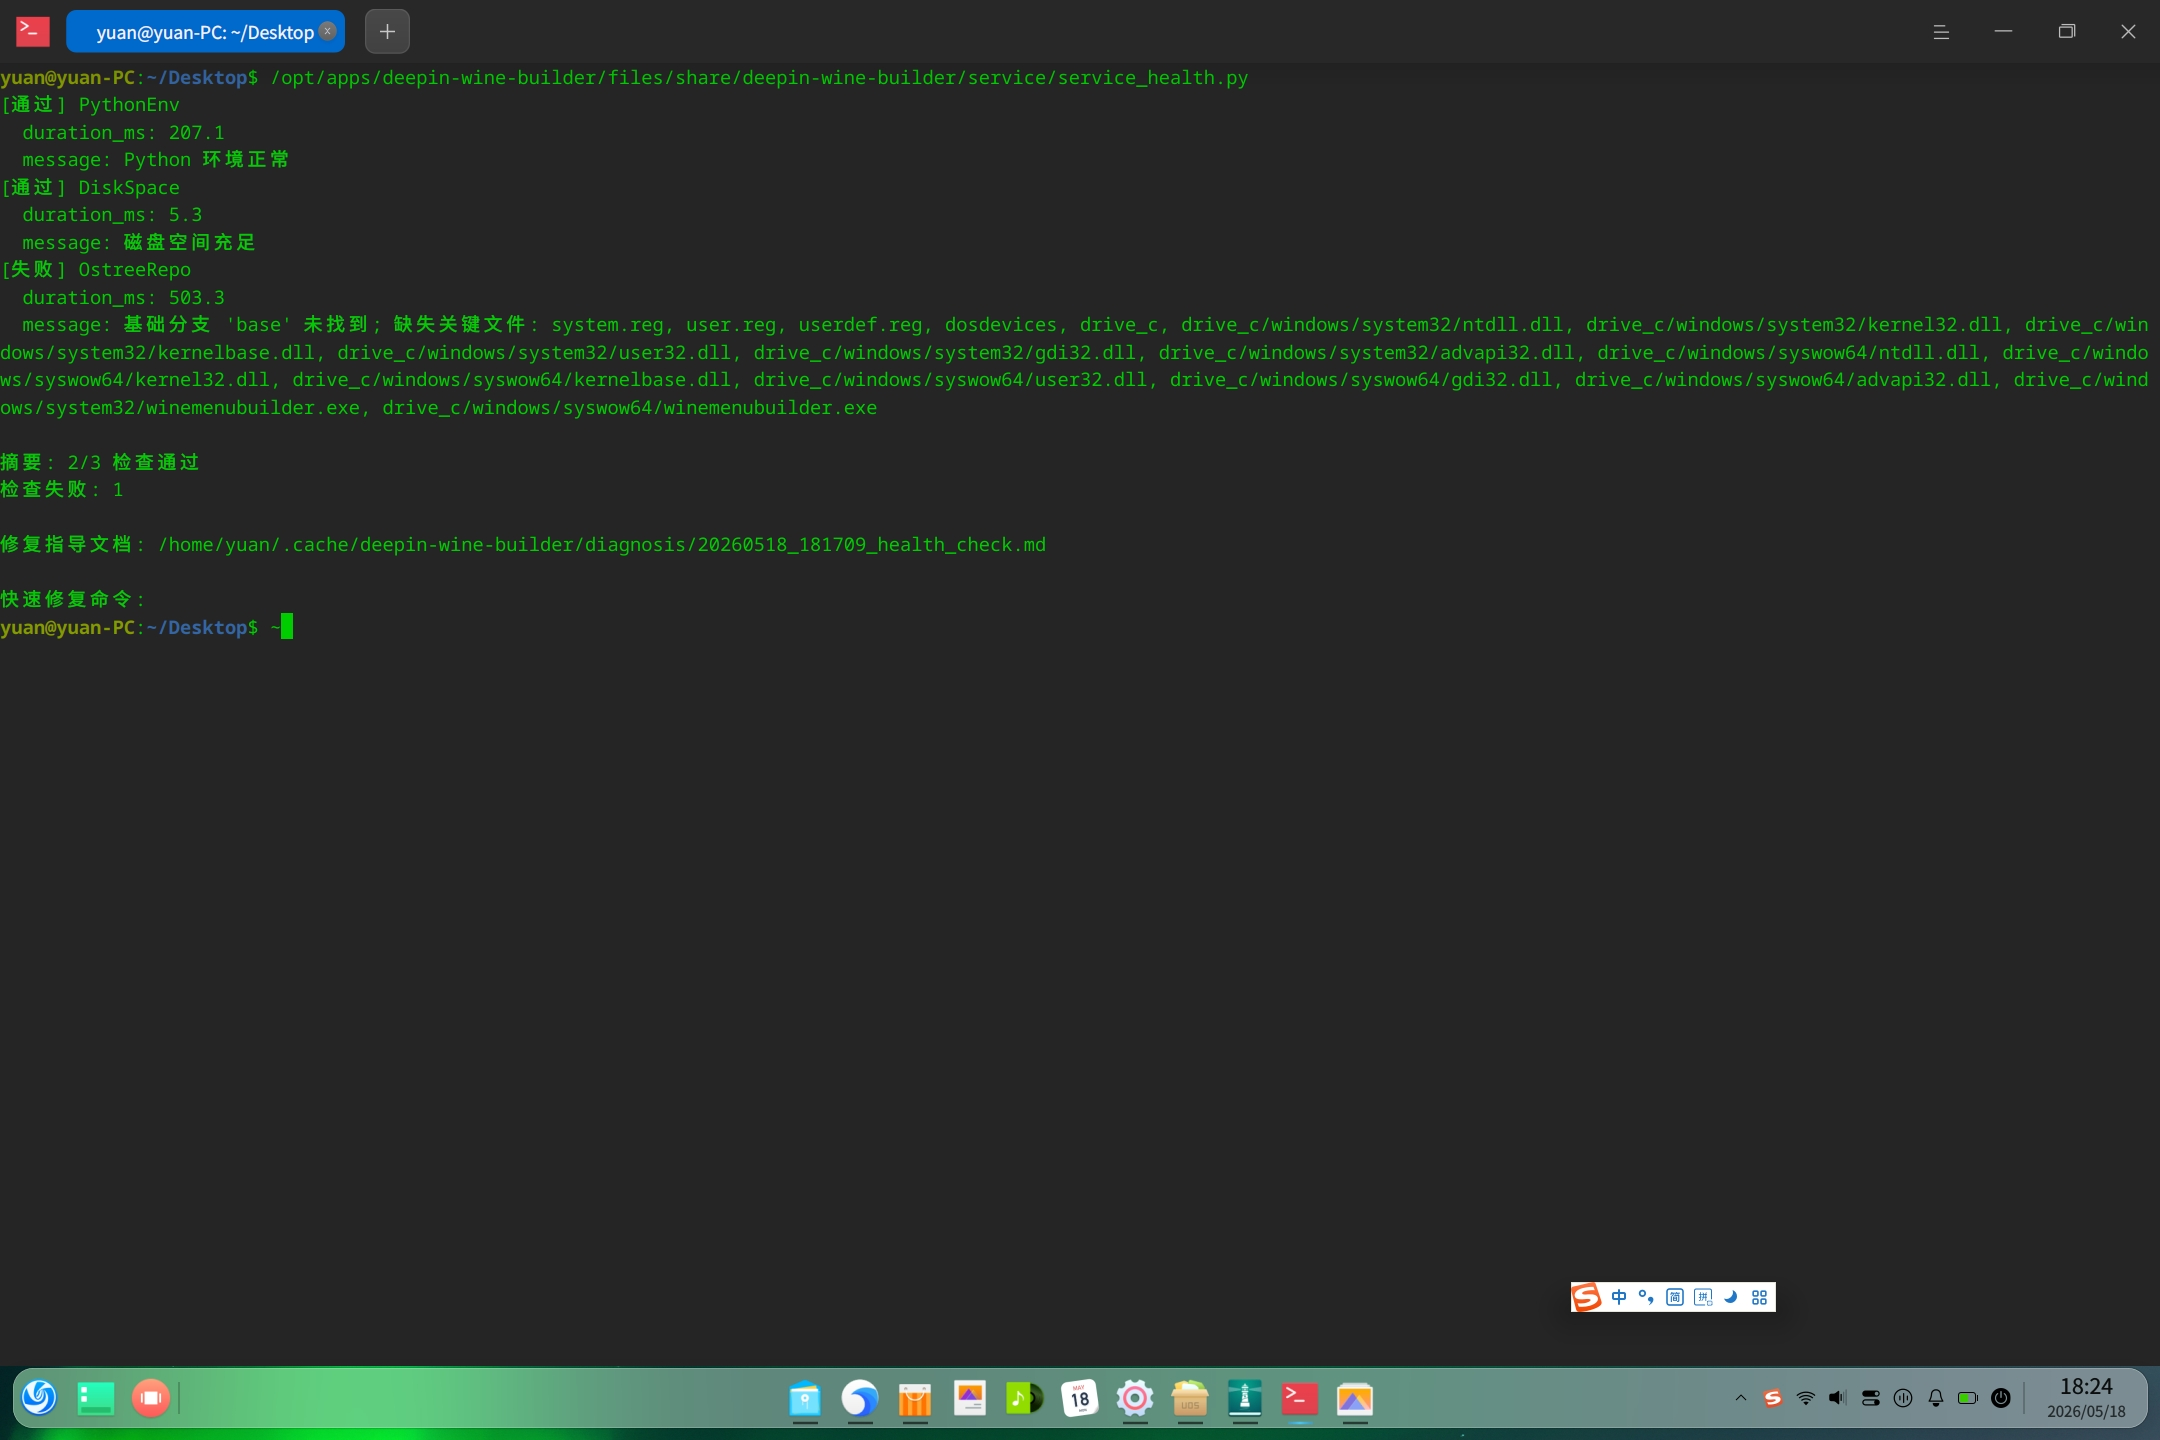Open the file manager from dock
Image resolution: width=2160 pixels, height=1440 pixels.
[805, 1399]
